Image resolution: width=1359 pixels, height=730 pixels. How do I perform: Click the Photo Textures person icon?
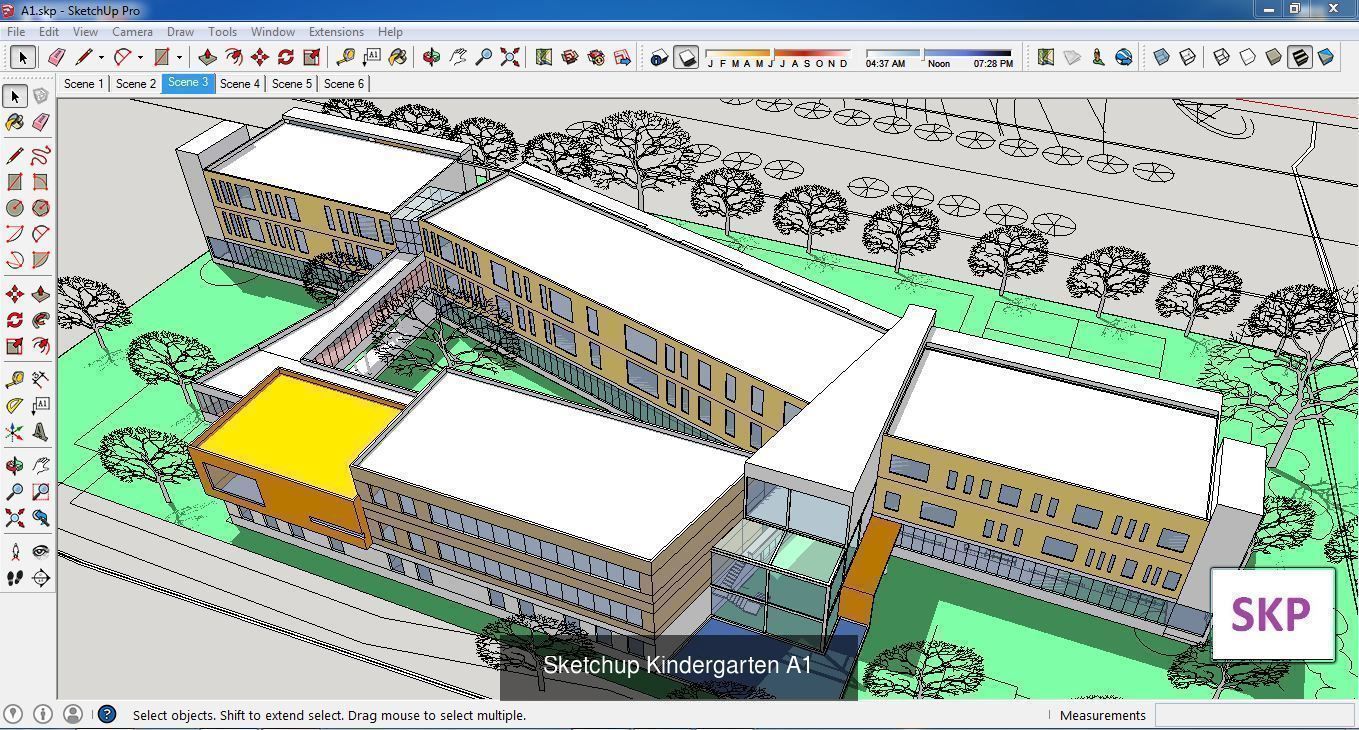click(x=1097, y=57)
